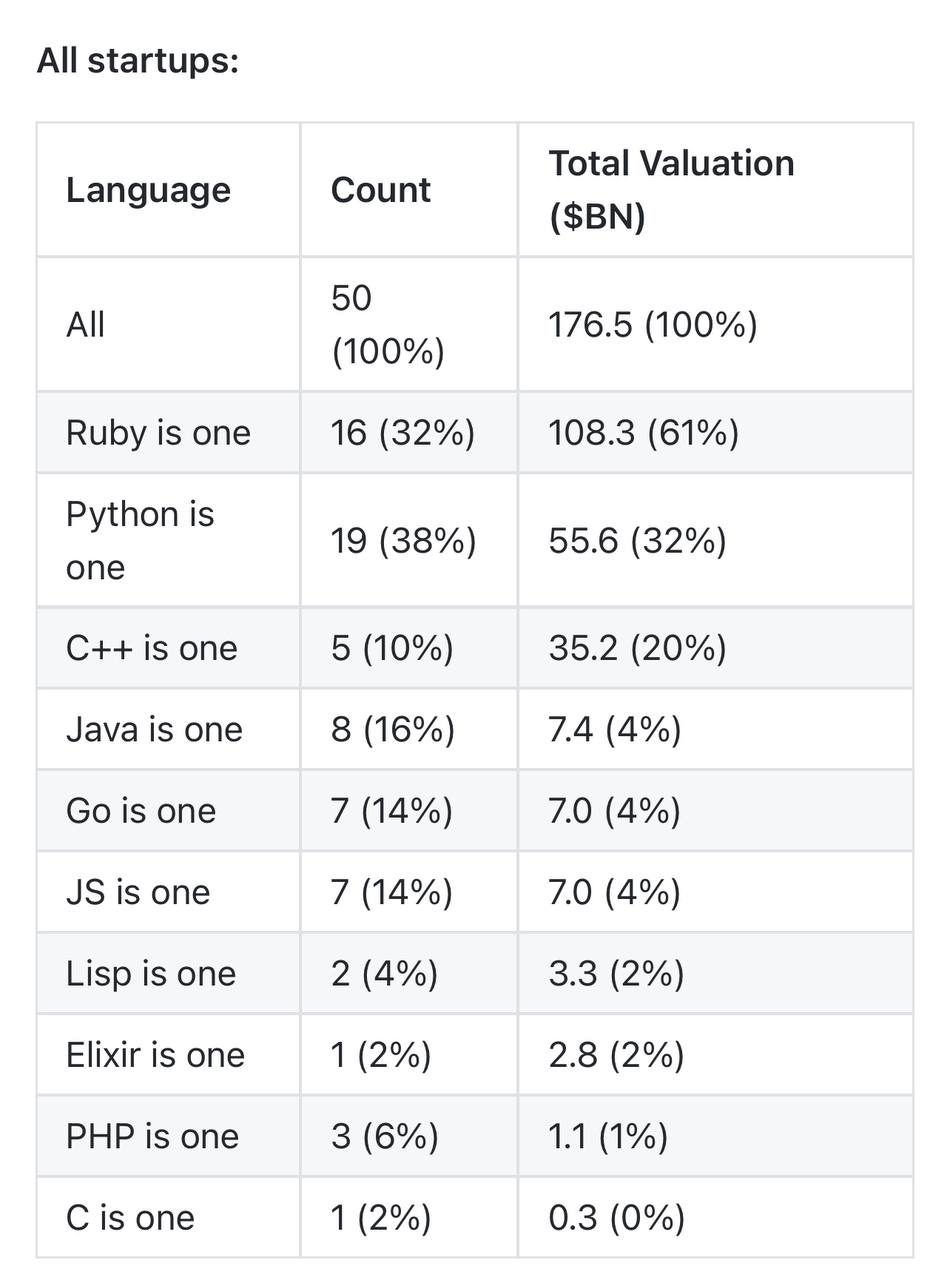Select the 'Elixir is one' cell
This screenshot has height=1280, width=950.
click(x=155, y=1055)
